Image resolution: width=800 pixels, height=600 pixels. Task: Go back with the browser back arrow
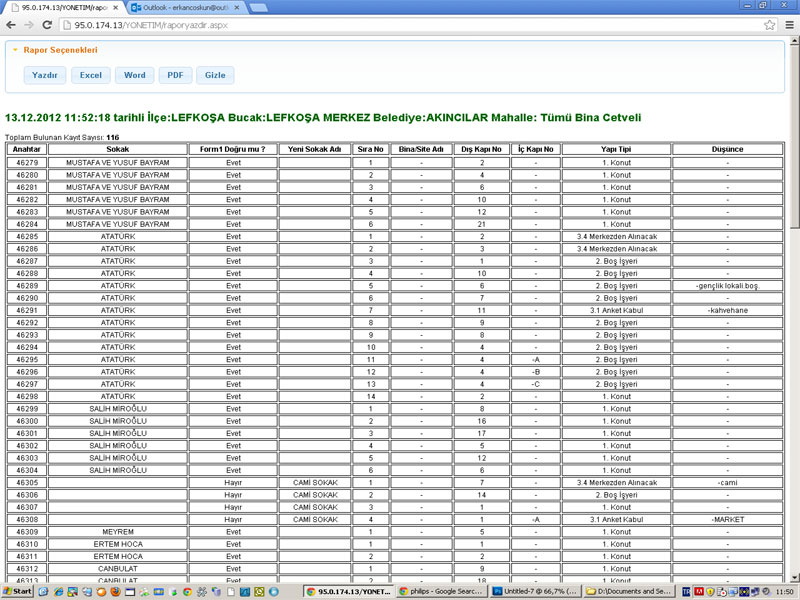click(11, 25)
